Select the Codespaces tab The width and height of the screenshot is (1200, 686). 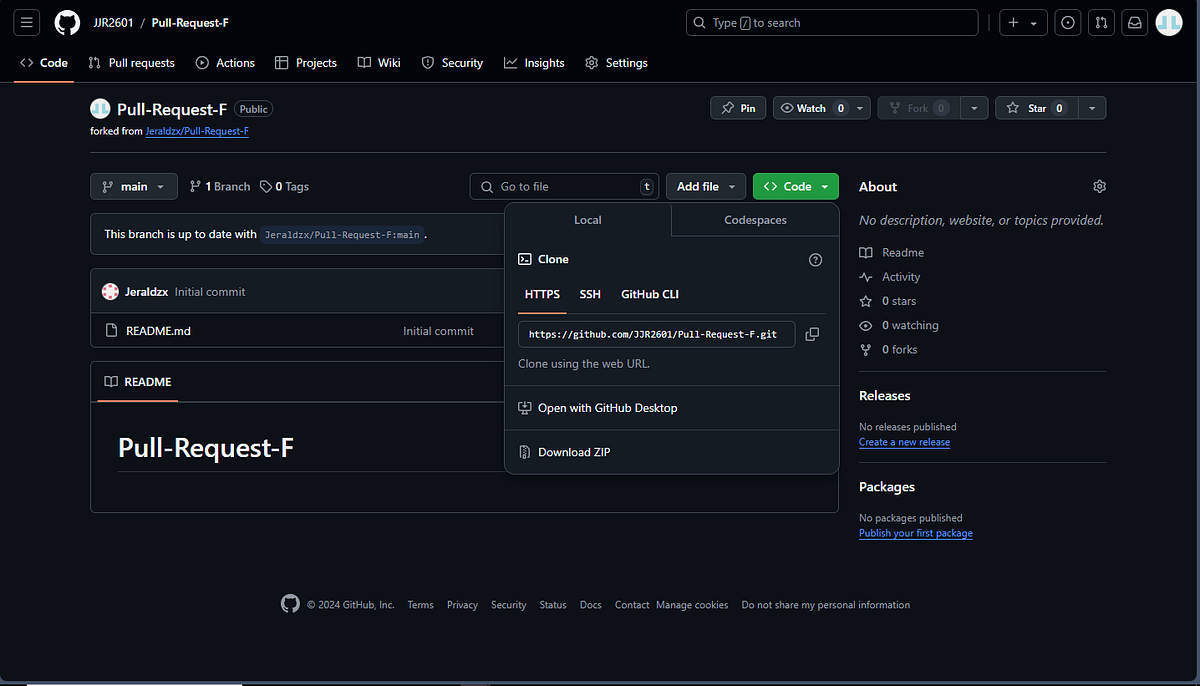point(755,220)
